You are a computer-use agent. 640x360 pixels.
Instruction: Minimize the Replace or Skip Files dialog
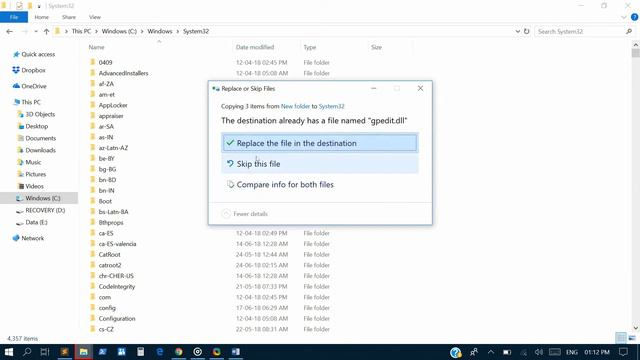(x=373, y=88)
